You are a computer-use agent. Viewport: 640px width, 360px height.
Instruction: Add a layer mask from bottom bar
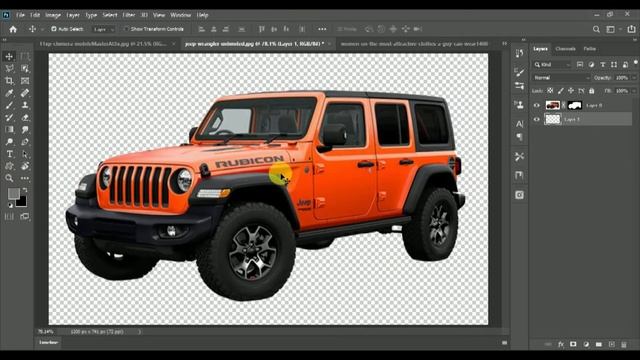tap(573, 344)
